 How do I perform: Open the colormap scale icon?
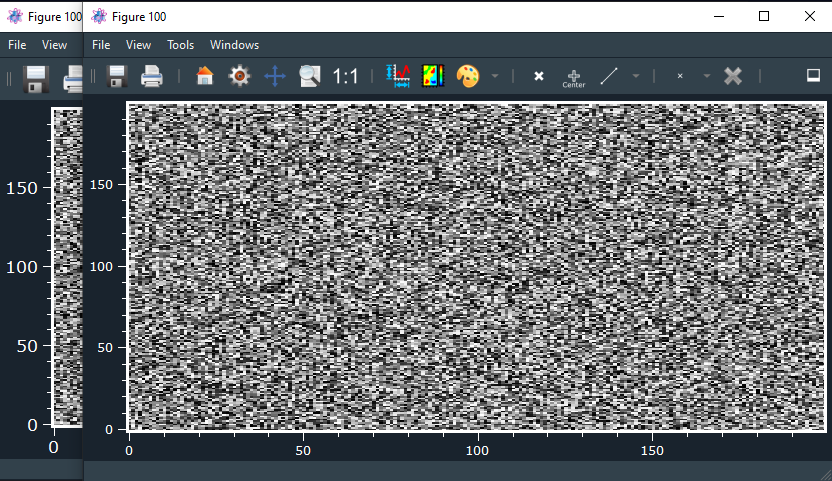point(432,76)
